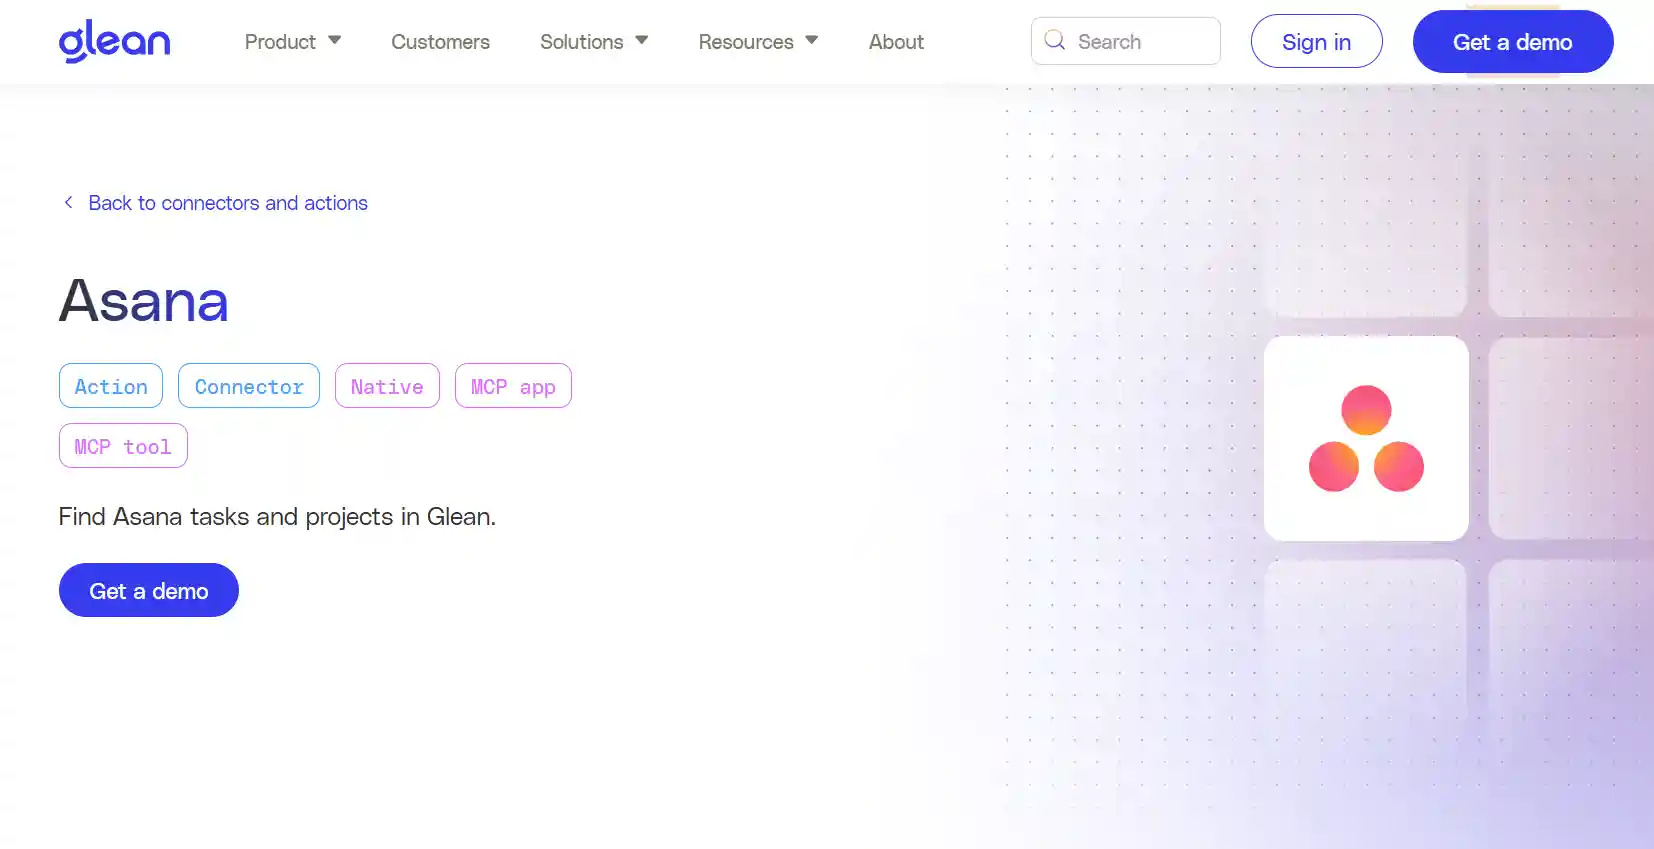Click the search magnifier icon

(x=1054, y=40)
